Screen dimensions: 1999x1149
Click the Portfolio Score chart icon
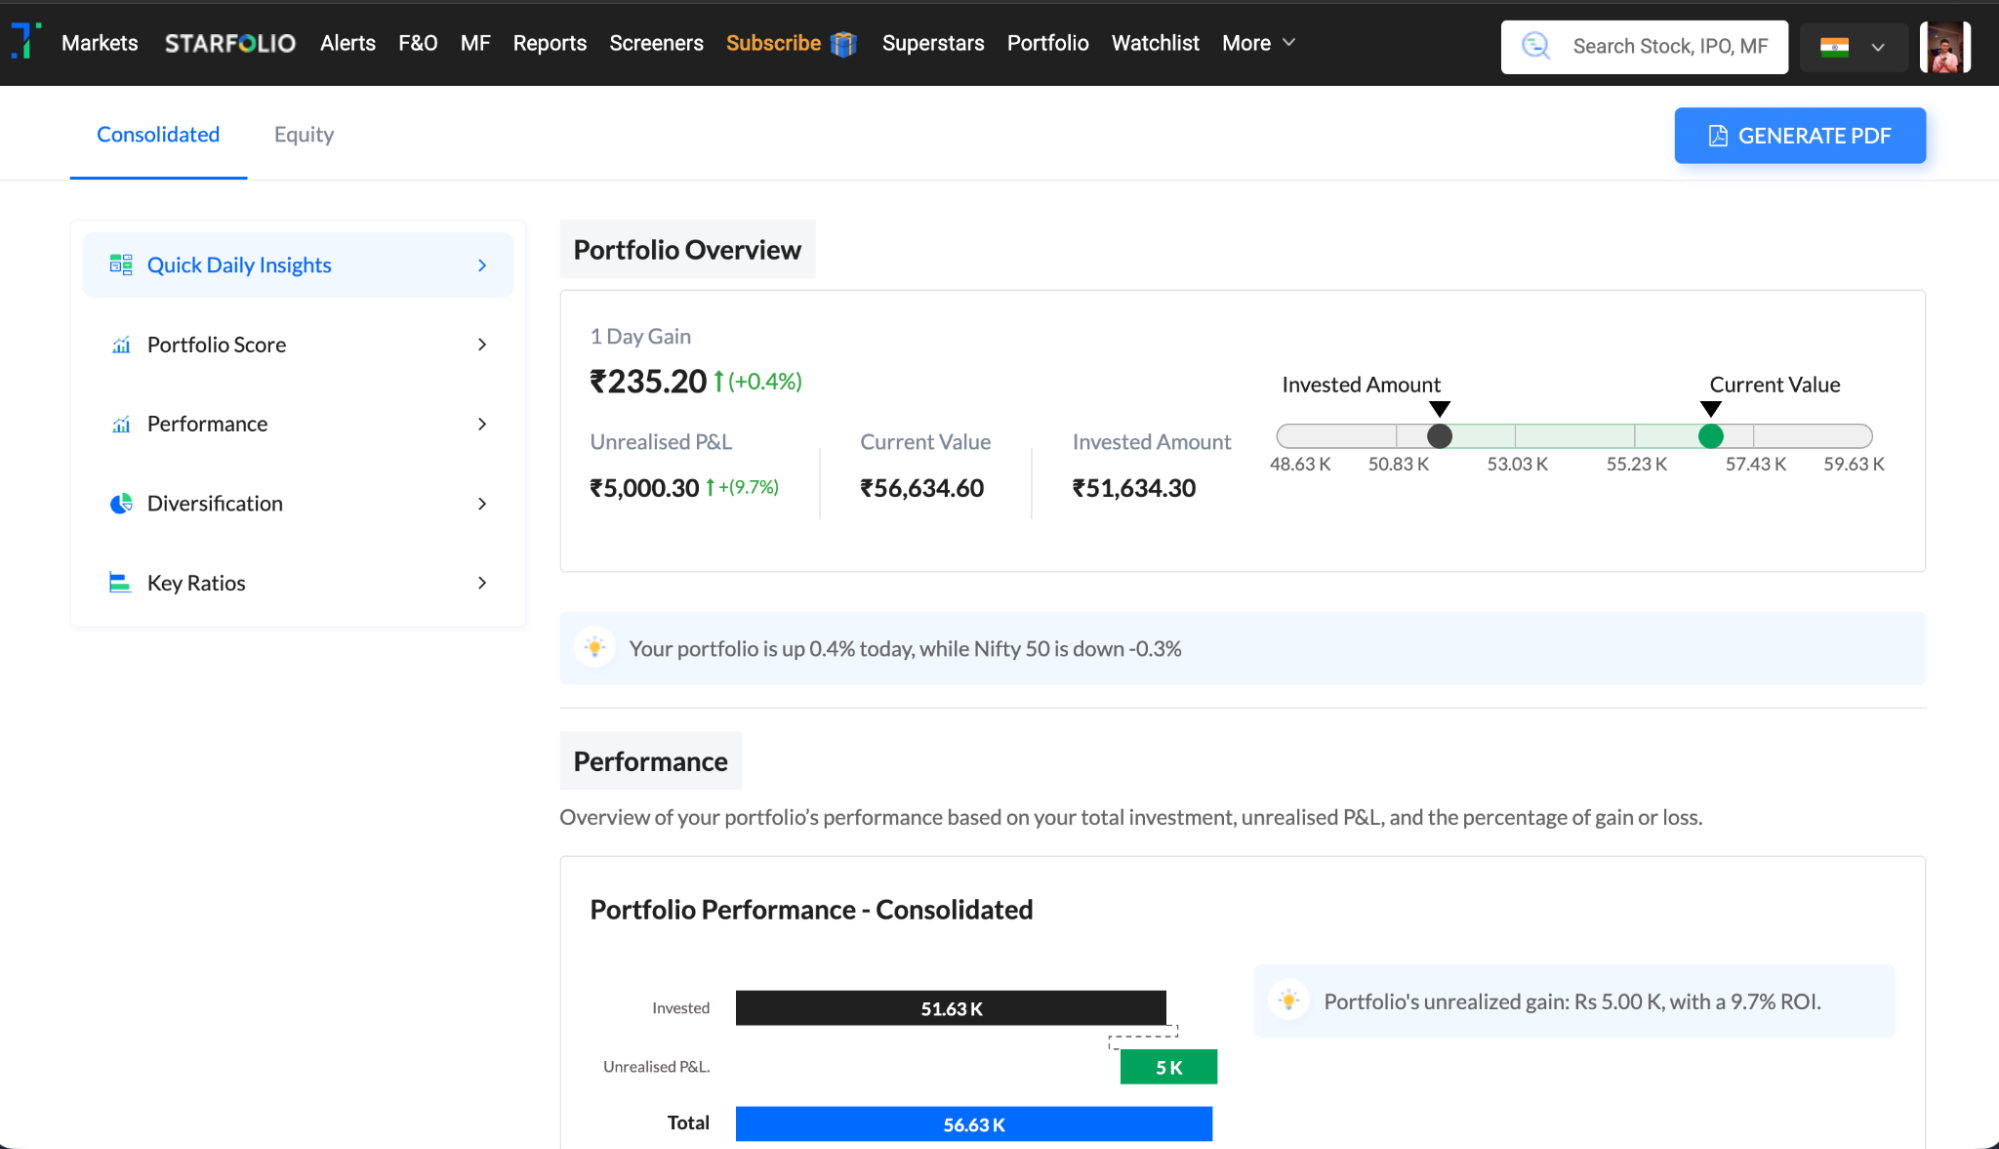pos(121,345)
